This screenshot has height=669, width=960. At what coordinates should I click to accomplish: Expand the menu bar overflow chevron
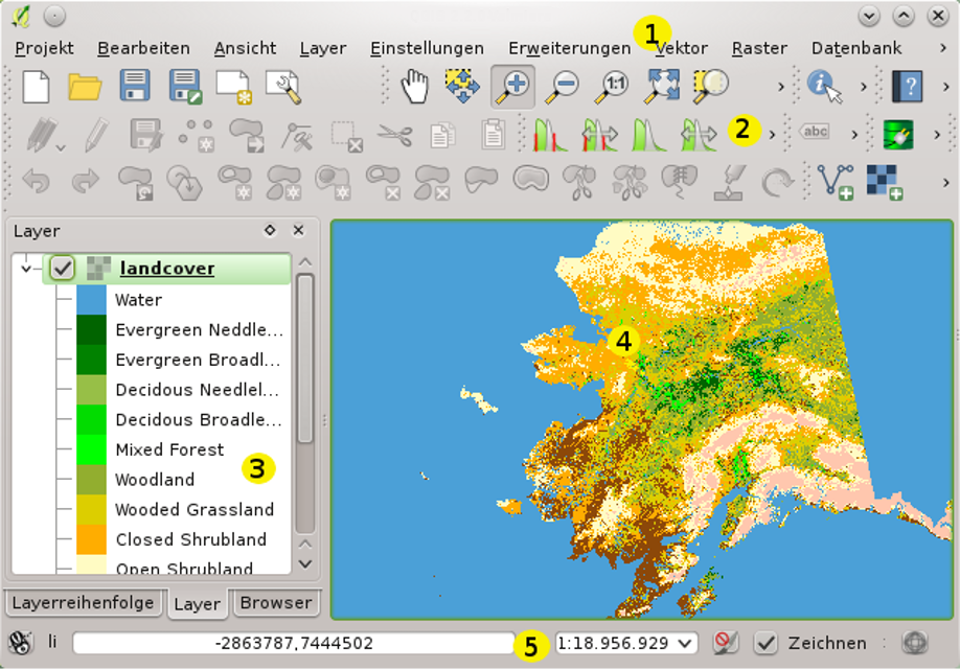[x=943, y=48]
